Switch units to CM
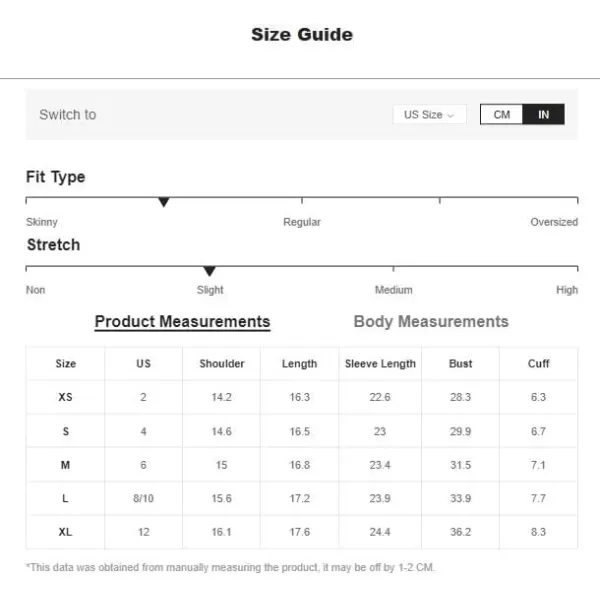The width and height of the screenshot is (600, 600). [x=501, y=114]
